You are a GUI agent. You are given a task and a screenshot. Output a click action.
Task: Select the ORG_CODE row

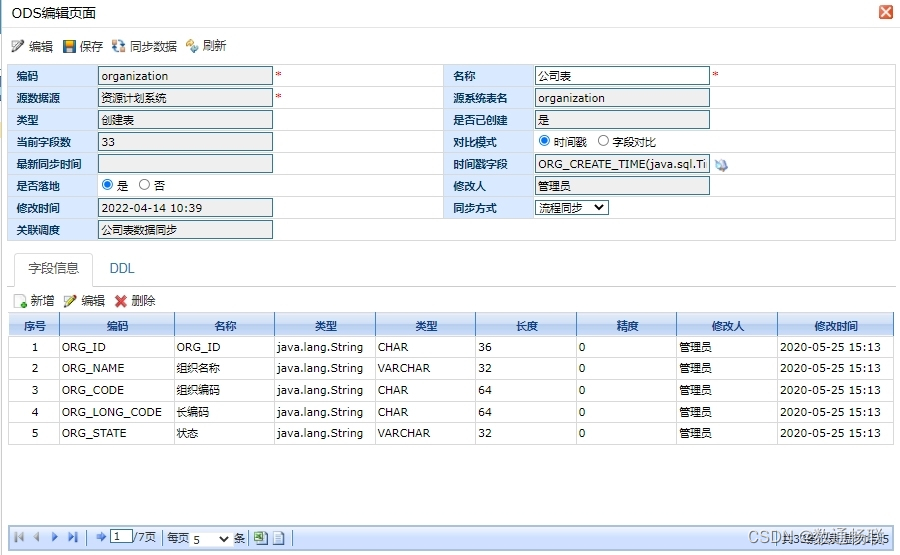click(451, 390)
